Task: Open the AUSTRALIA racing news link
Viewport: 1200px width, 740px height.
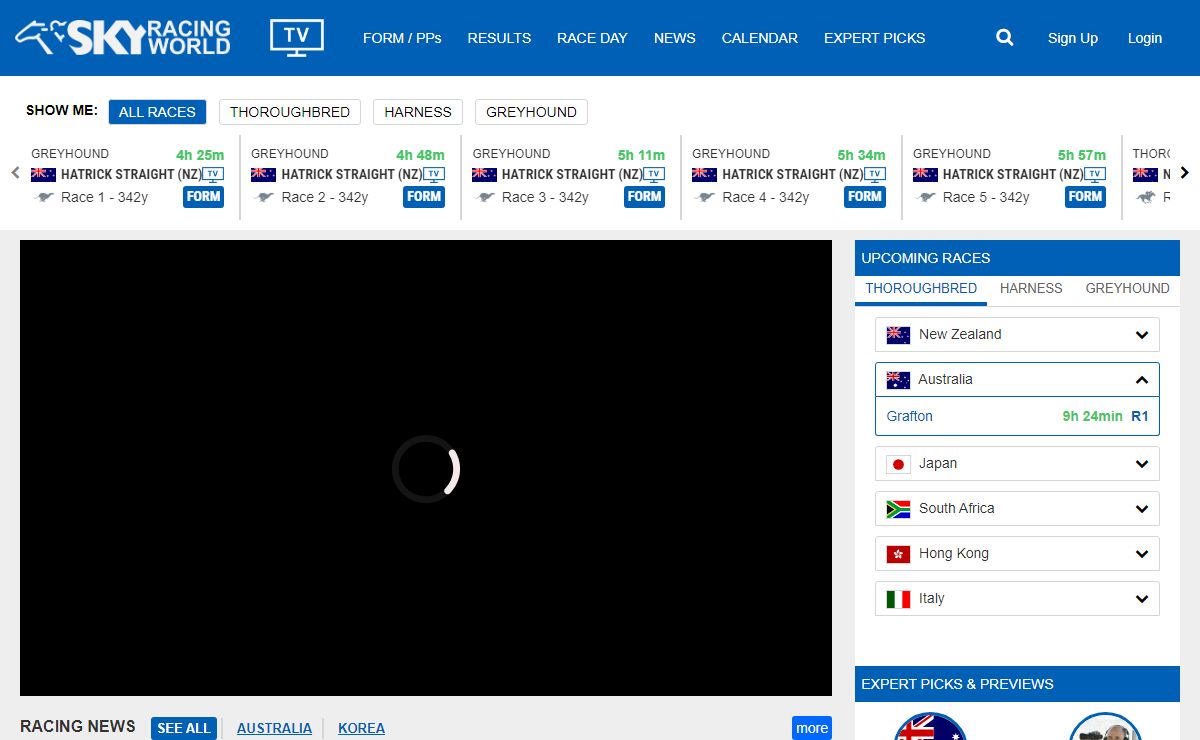Action: click(x=274, y=728)
